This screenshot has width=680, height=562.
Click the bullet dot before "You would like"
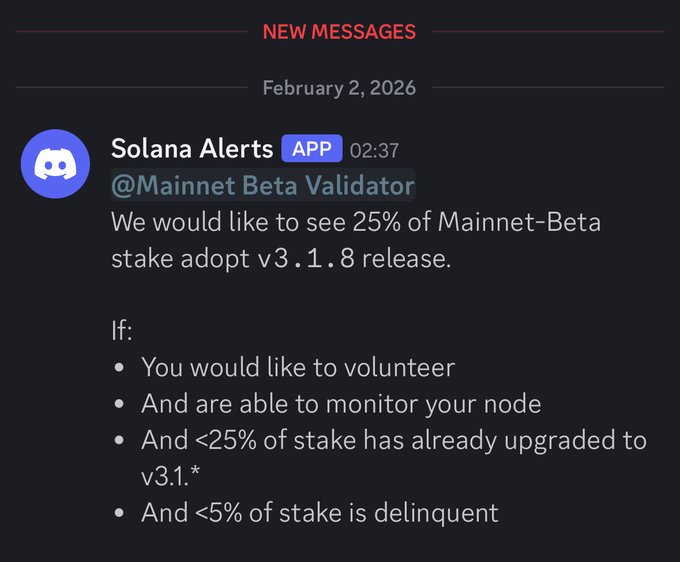[120, 368]
